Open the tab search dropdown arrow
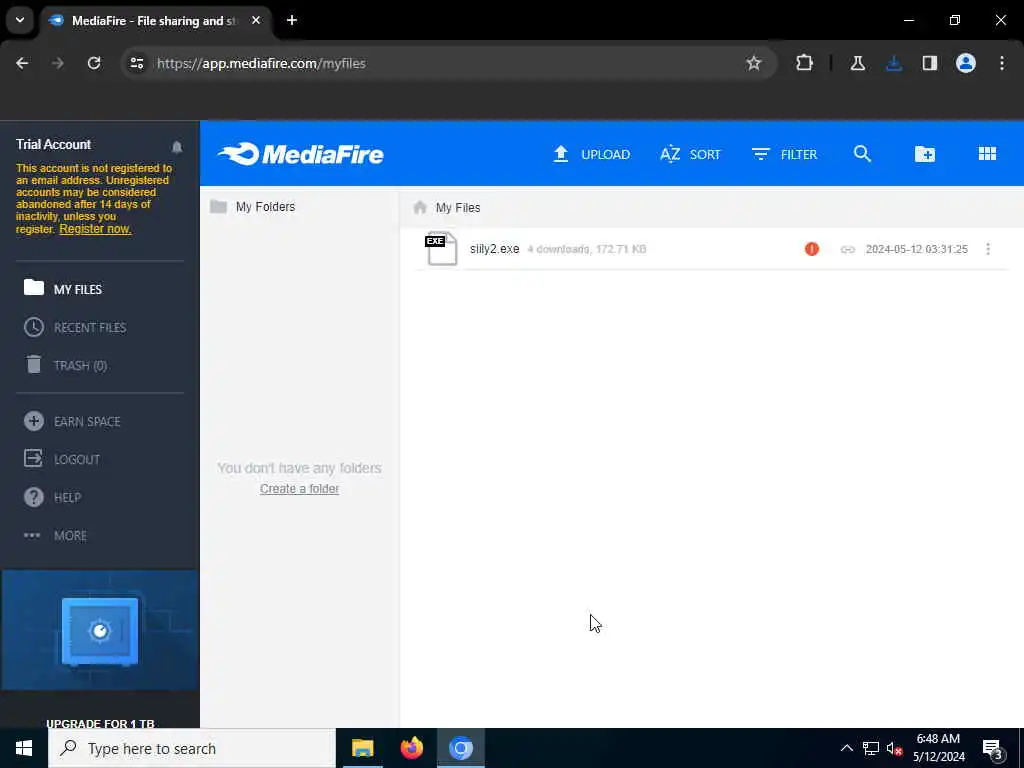 pos(20,20)
